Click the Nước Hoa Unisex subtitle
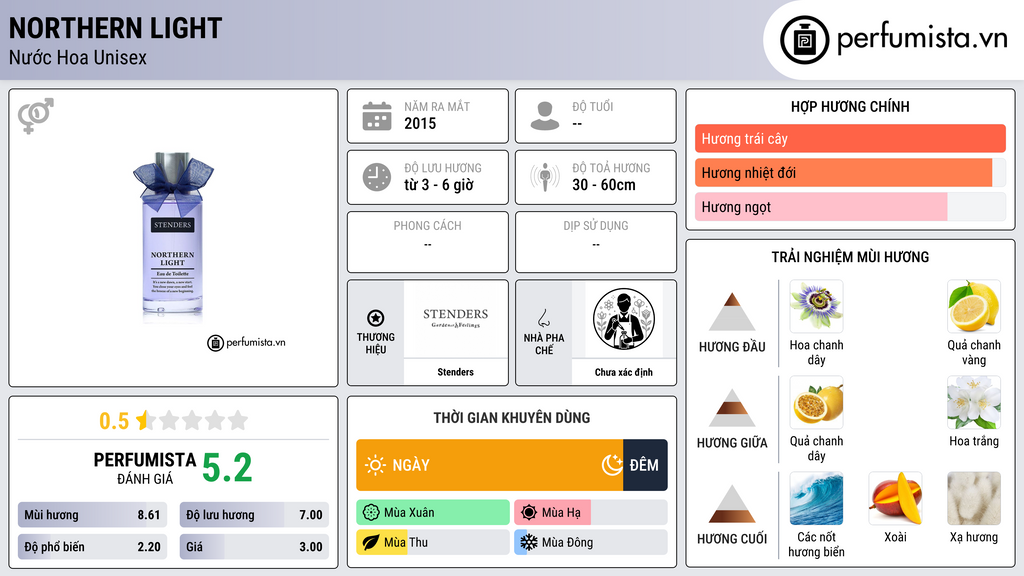The width and height of the screenshot is (1024, 576). pyautogui.click(x=78, y=57)
